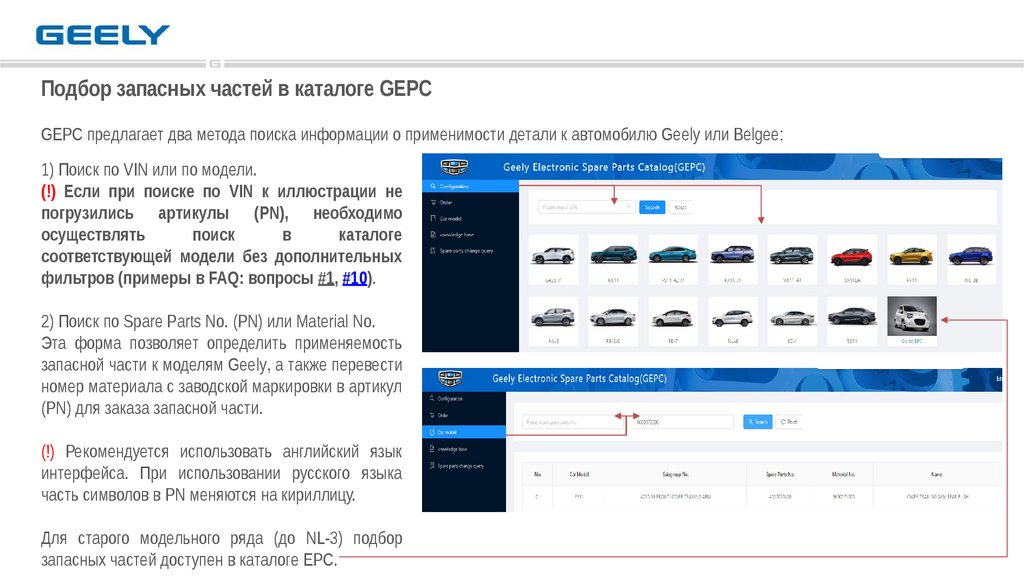The image size is (1024, 576).
Task: Click the cart icon beside Order, lower window
Action: tap(431, 415)
